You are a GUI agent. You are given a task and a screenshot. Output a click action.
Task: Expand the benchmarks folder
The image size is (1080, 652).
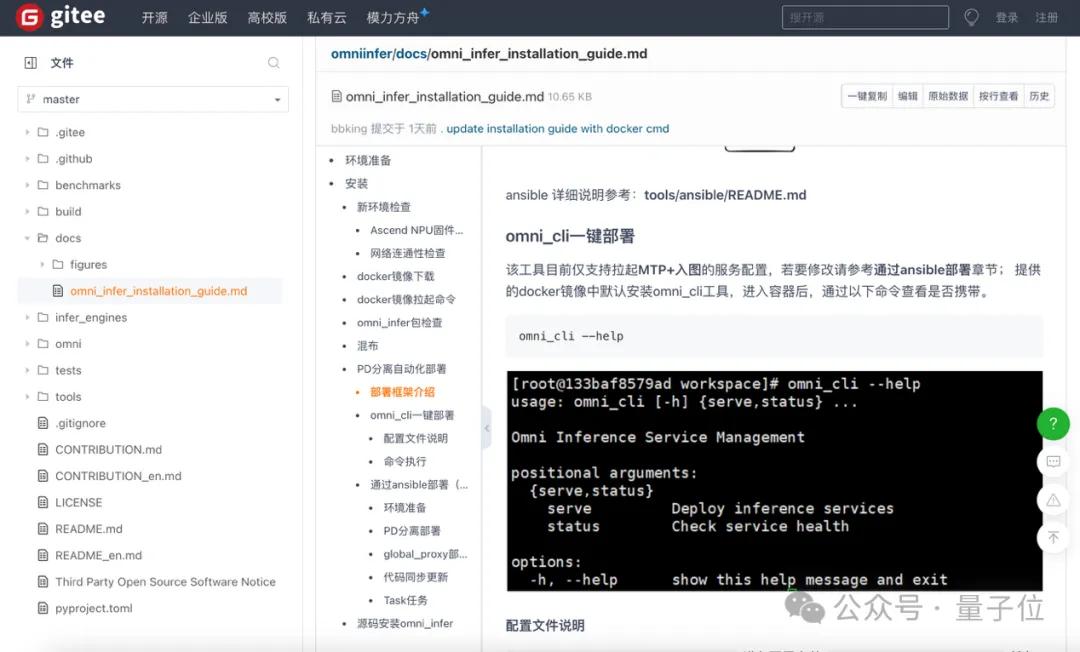click(x=27, y=185)
